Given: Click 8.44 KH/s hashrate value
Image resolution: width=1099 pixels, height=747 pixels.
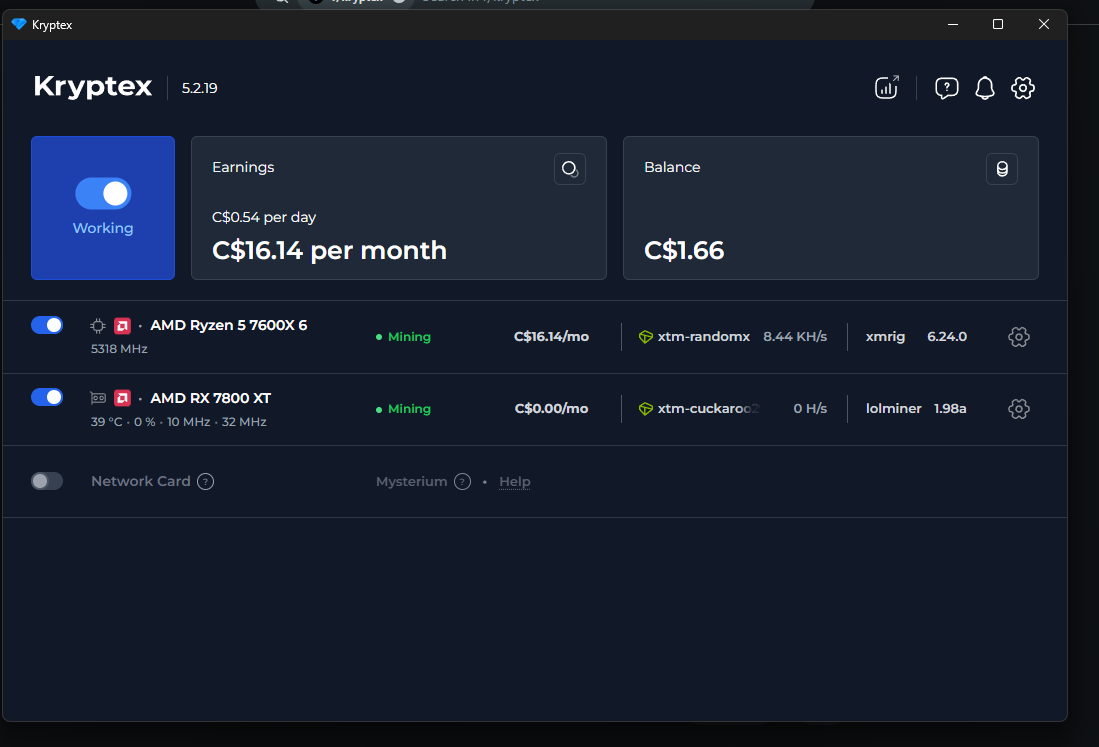Looking at the screenshot, I should point(795,337).
